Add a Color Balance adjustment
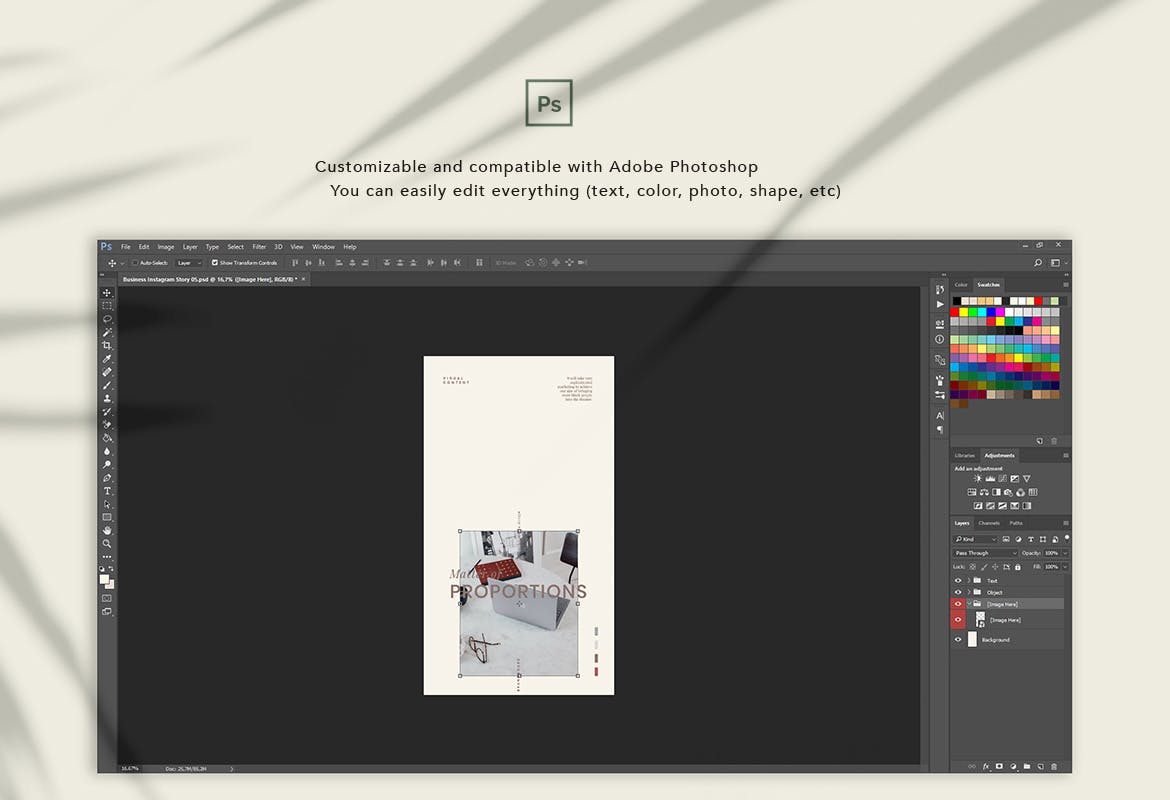 [x=984, y=493]
